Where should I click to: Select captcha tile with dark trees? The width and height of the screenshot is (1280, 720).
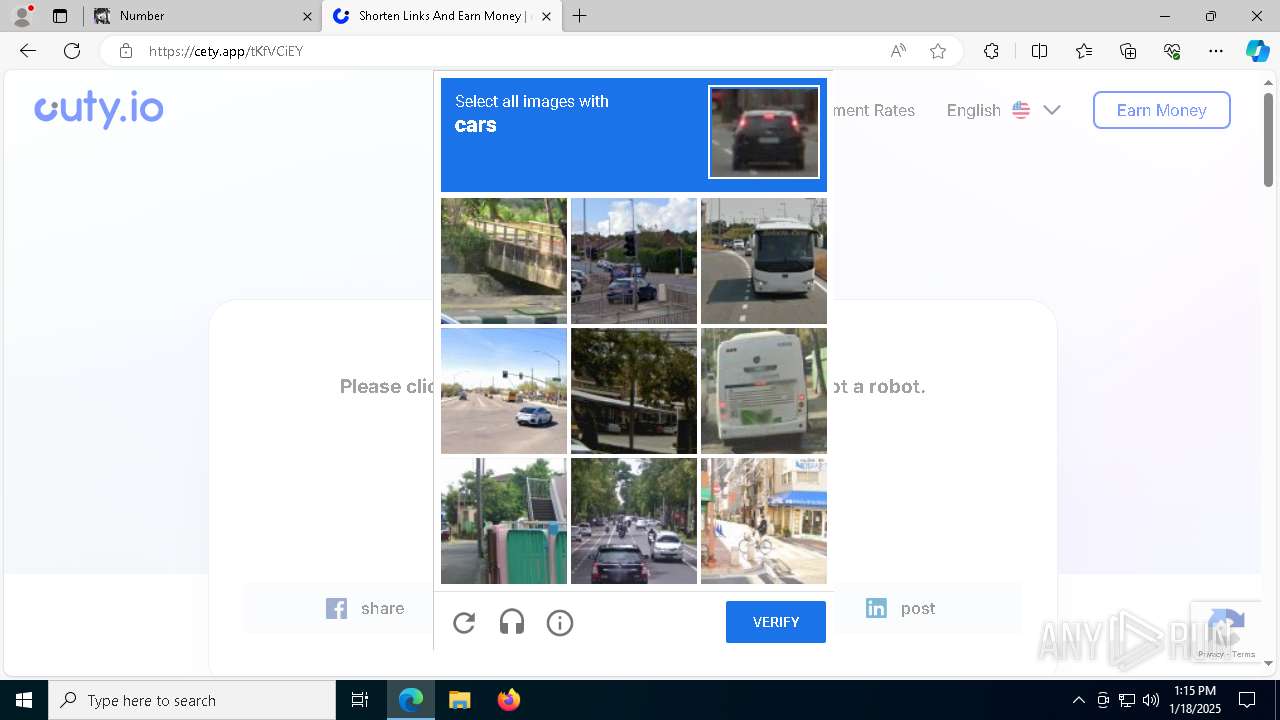634,391
